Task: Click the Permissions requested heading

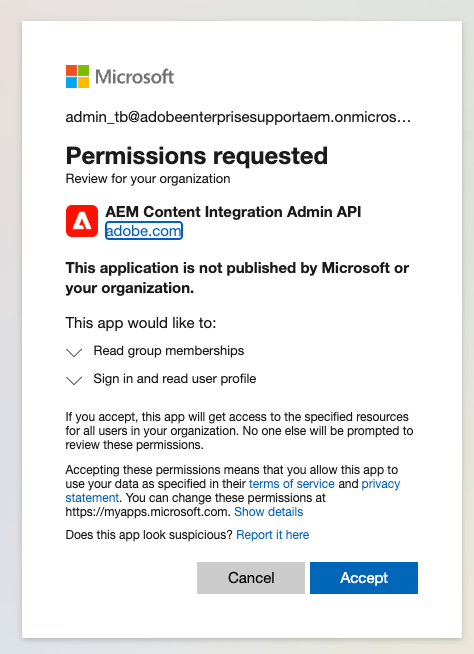Action: 197,156
